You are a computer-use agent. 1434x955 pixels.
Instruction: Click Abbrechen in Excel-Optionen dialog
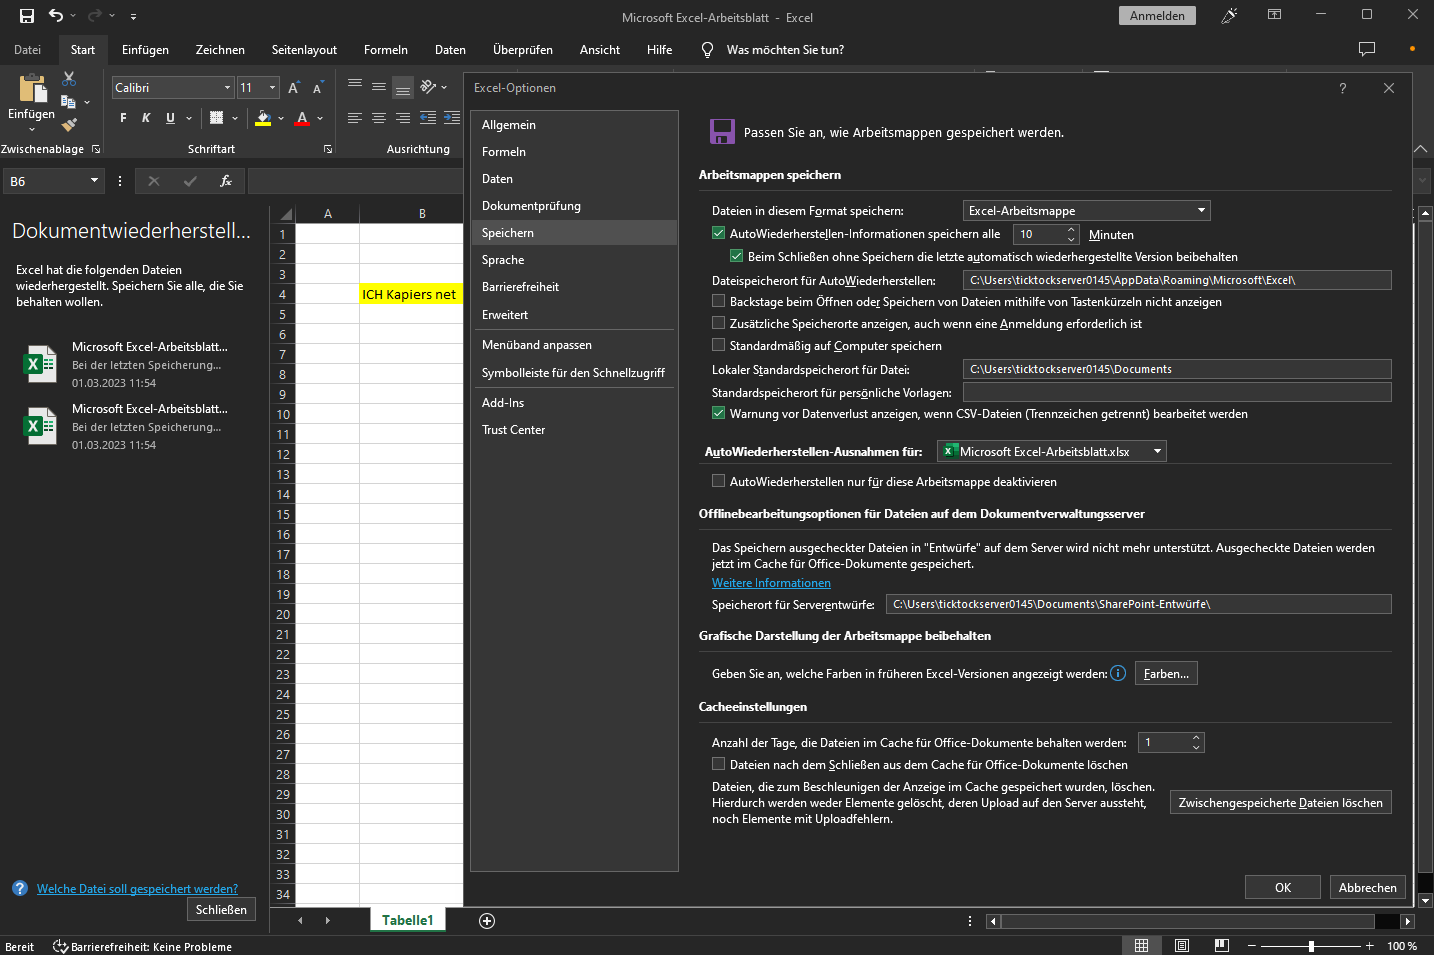1367,887
